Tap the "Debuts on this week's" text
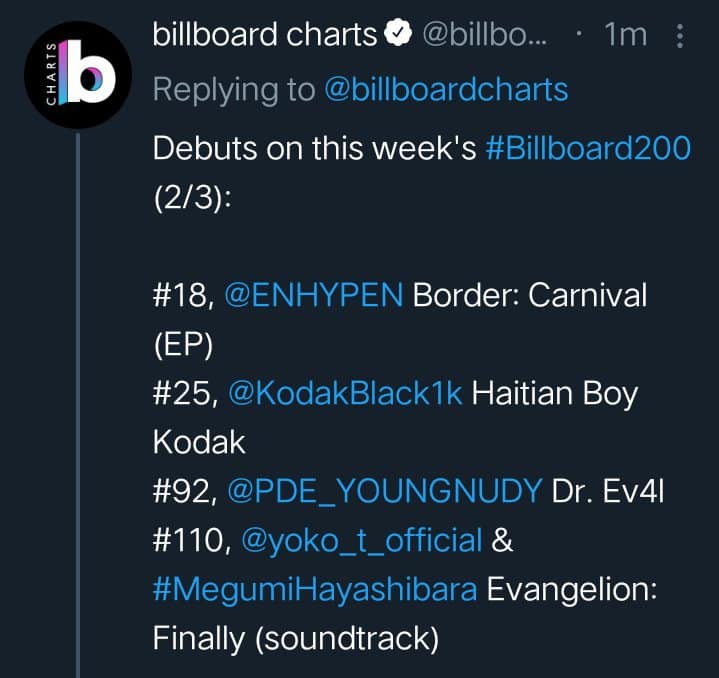719x678 pixels. [x=314, y=148]
